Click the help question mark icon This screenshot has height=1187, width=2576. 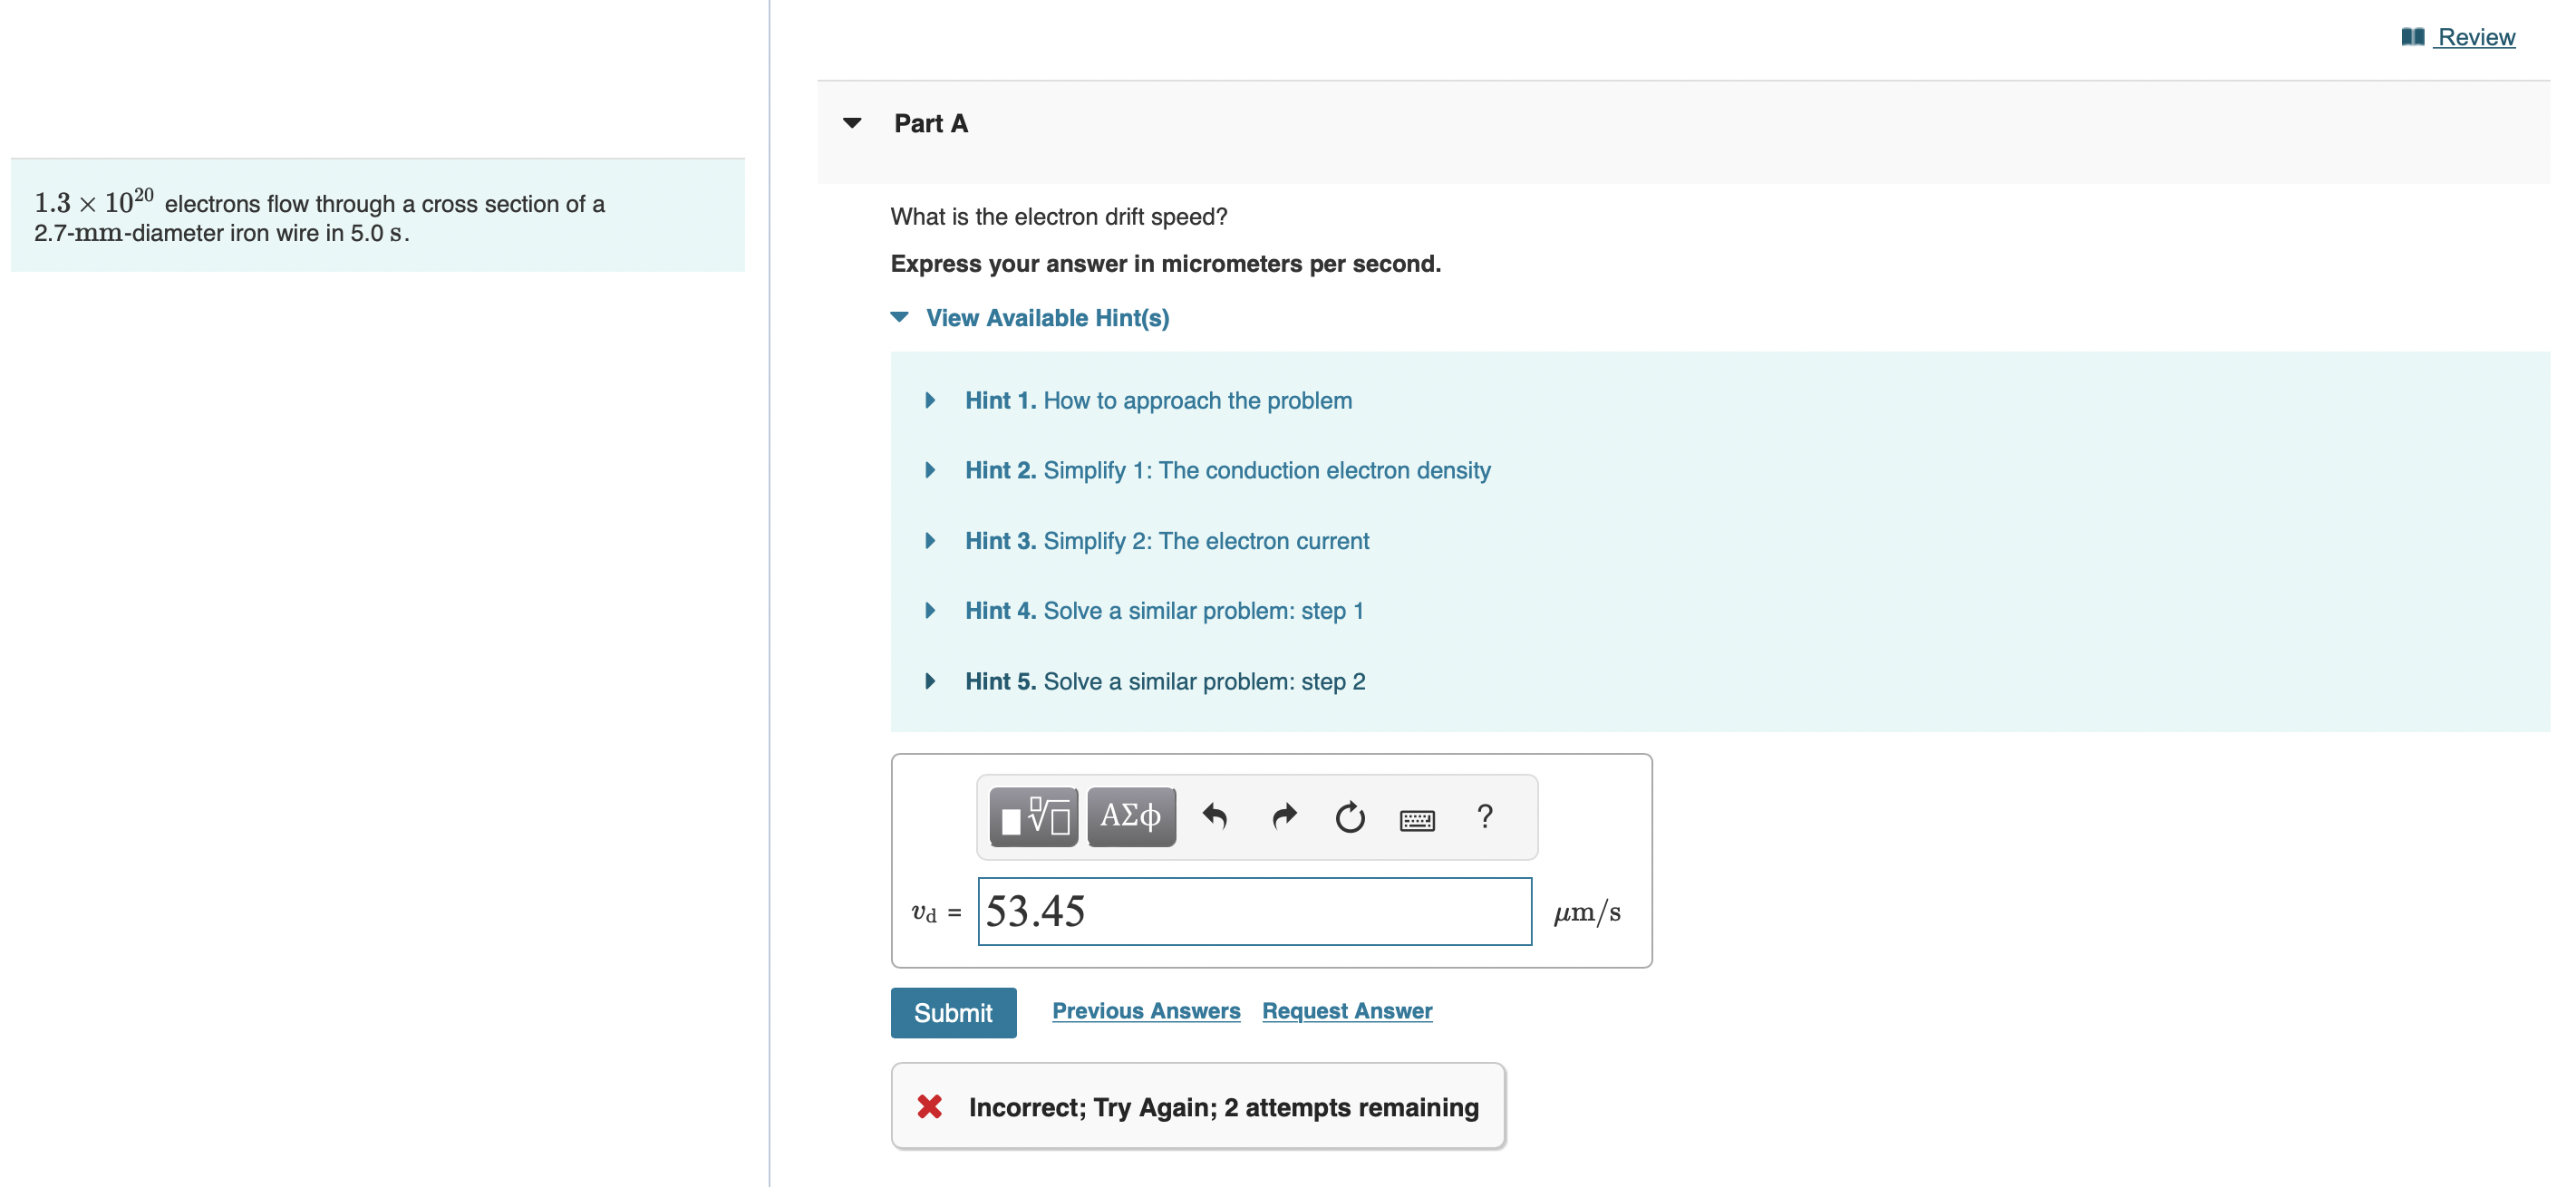pos(1484,817)
